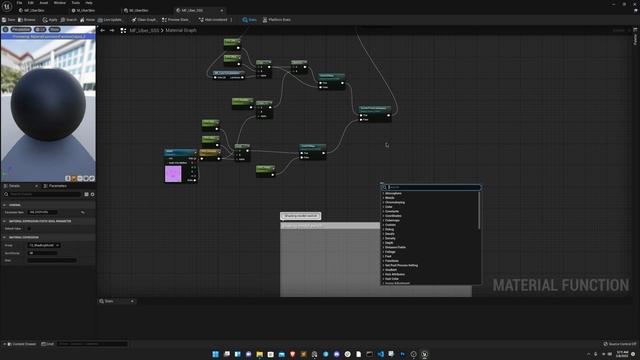Open the Content Drawer
The height and width of the screenshot is (360, 640).
pos(21,344)
